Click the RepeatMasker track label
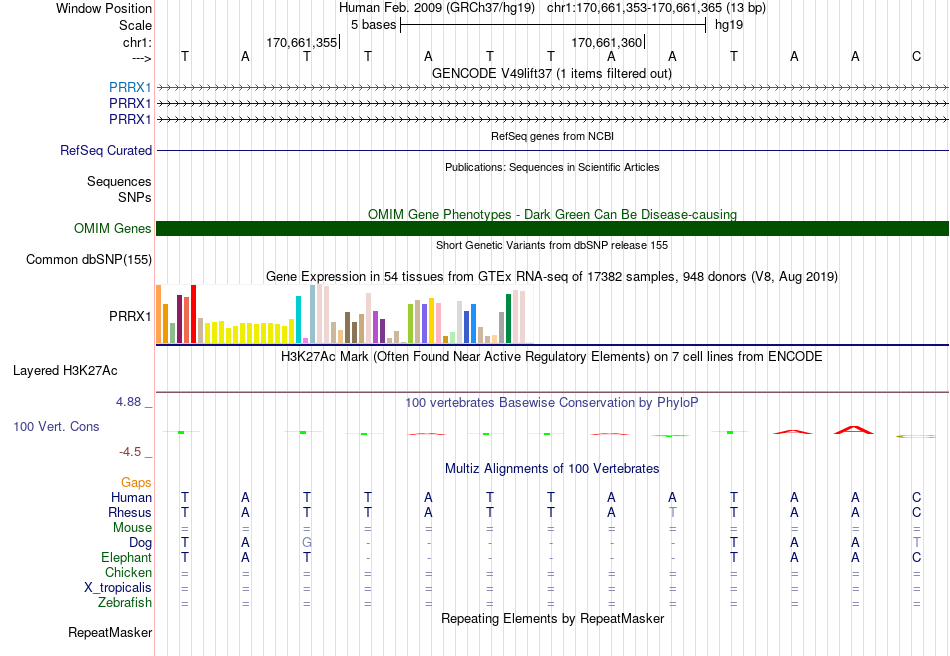The image size is (950, 656). [x=110, y=632]
